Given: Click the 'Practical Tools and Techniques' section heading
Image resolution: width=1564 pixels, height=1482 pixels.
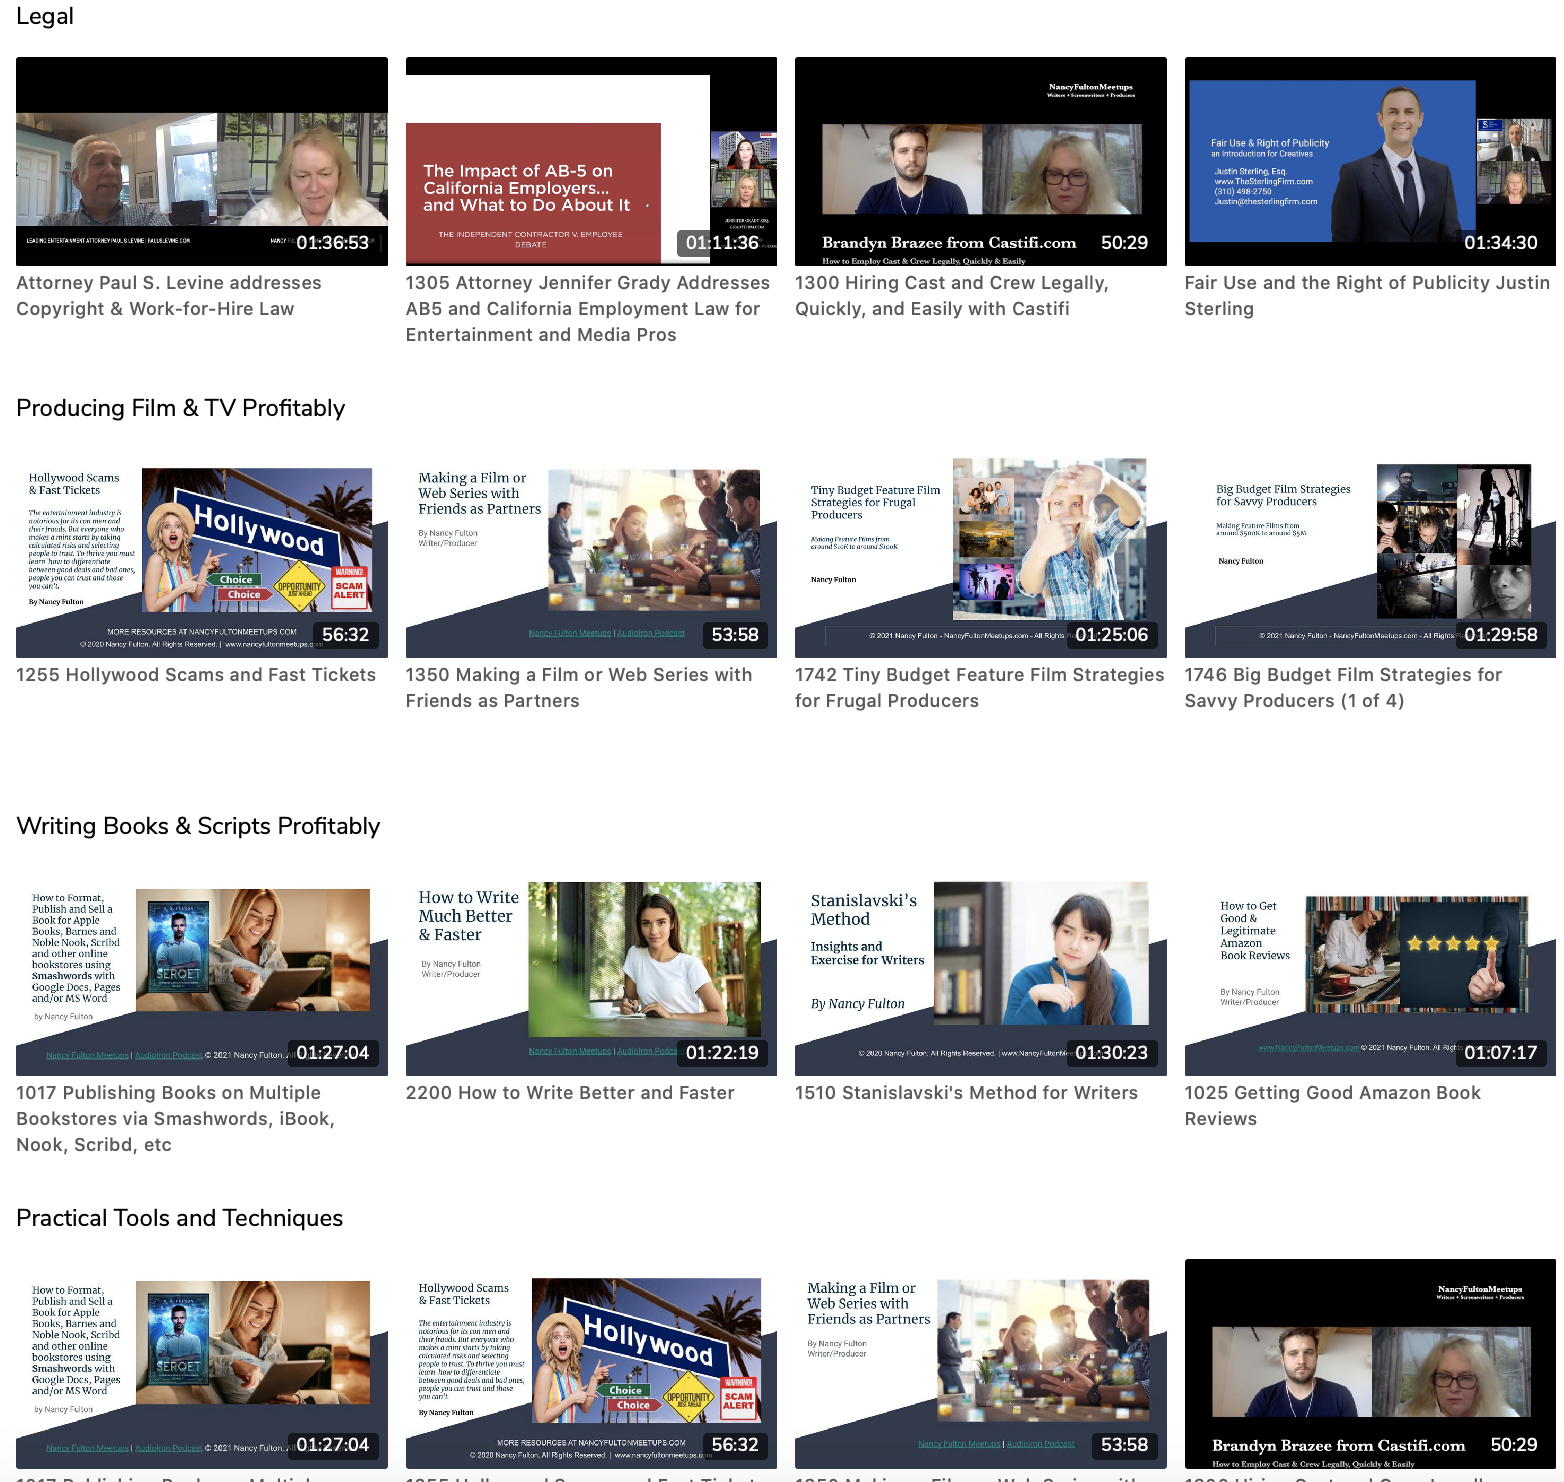Looking at the screenshot, I should click(180, 1218).
